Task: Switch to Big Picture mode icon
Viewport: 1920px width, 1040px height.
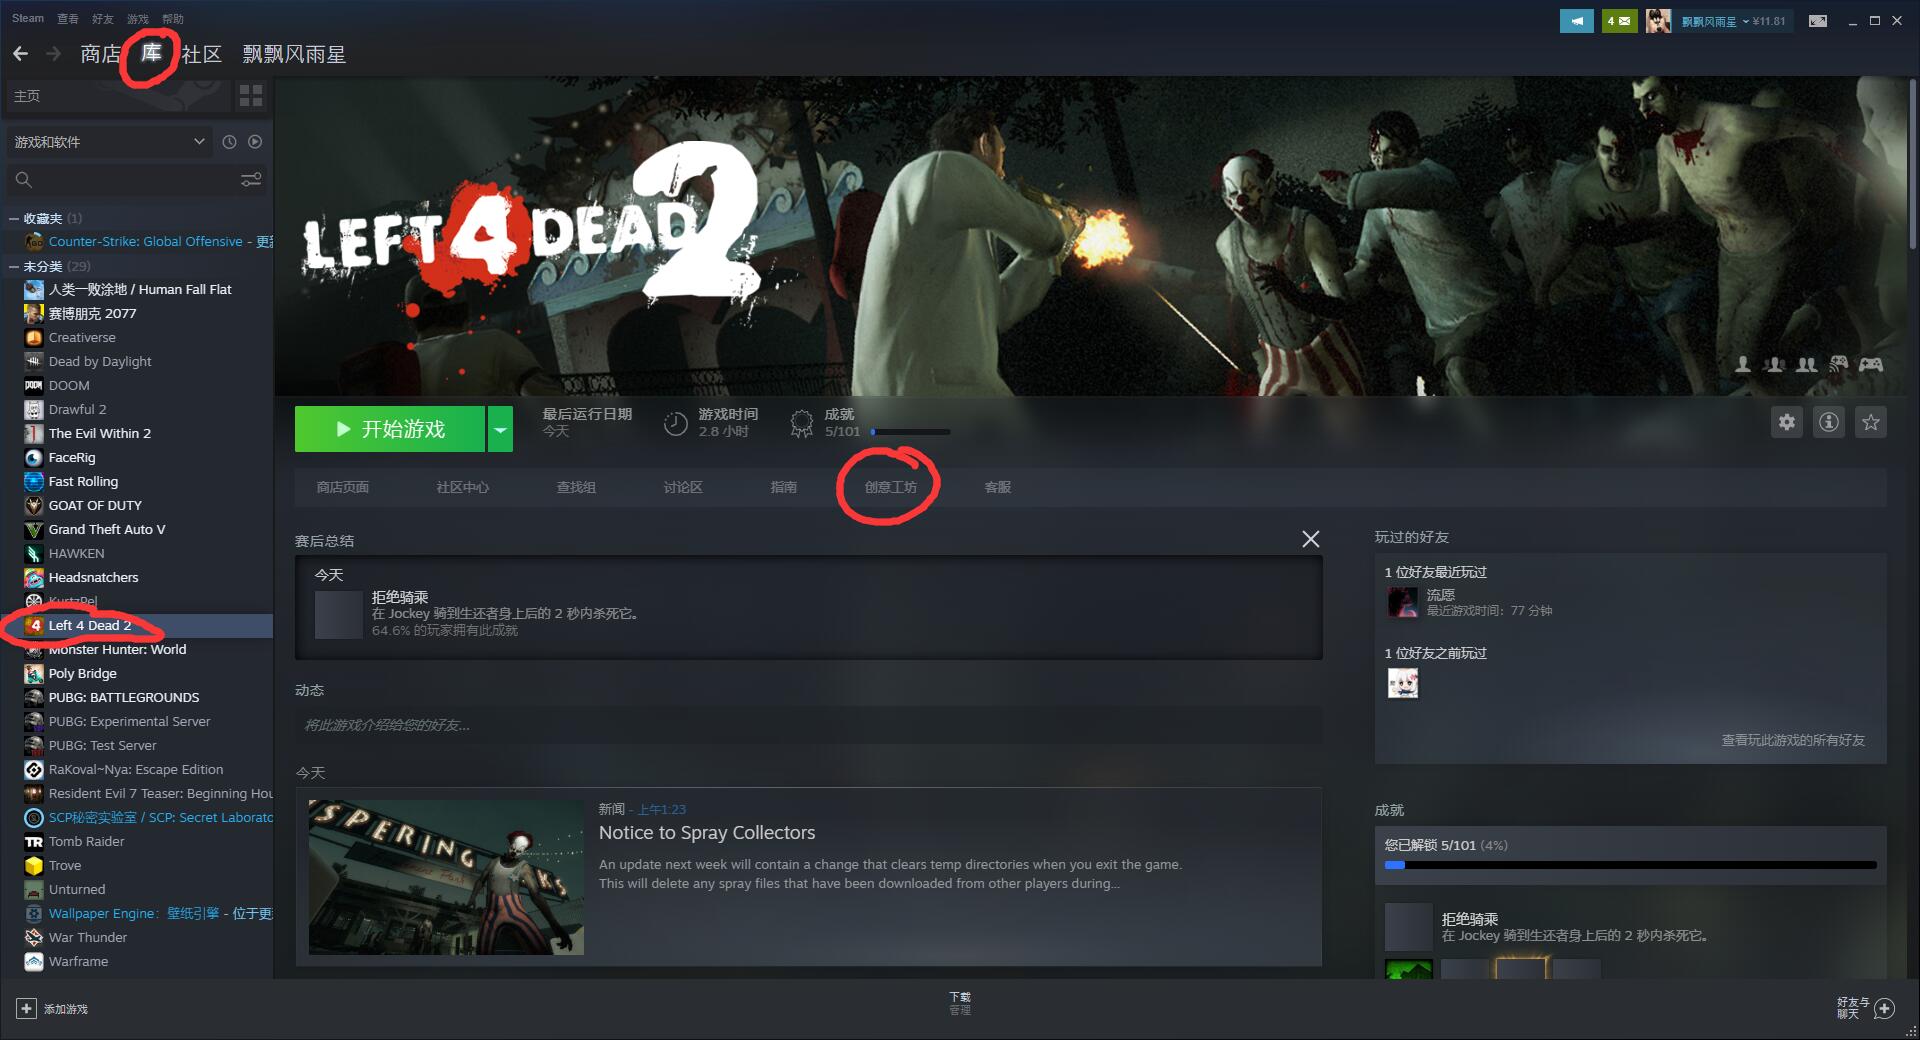Action: pyautogui.click(x=1818, y=20)
